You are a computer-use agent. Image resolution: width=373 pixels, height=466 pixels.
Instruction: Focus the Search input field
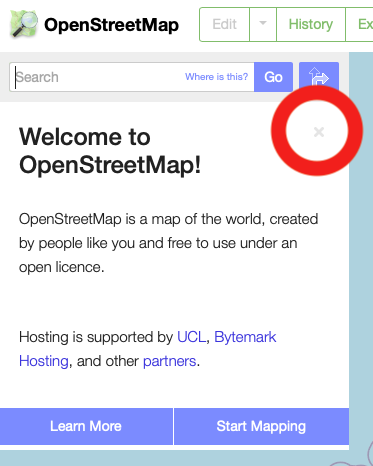pos(132,77)
